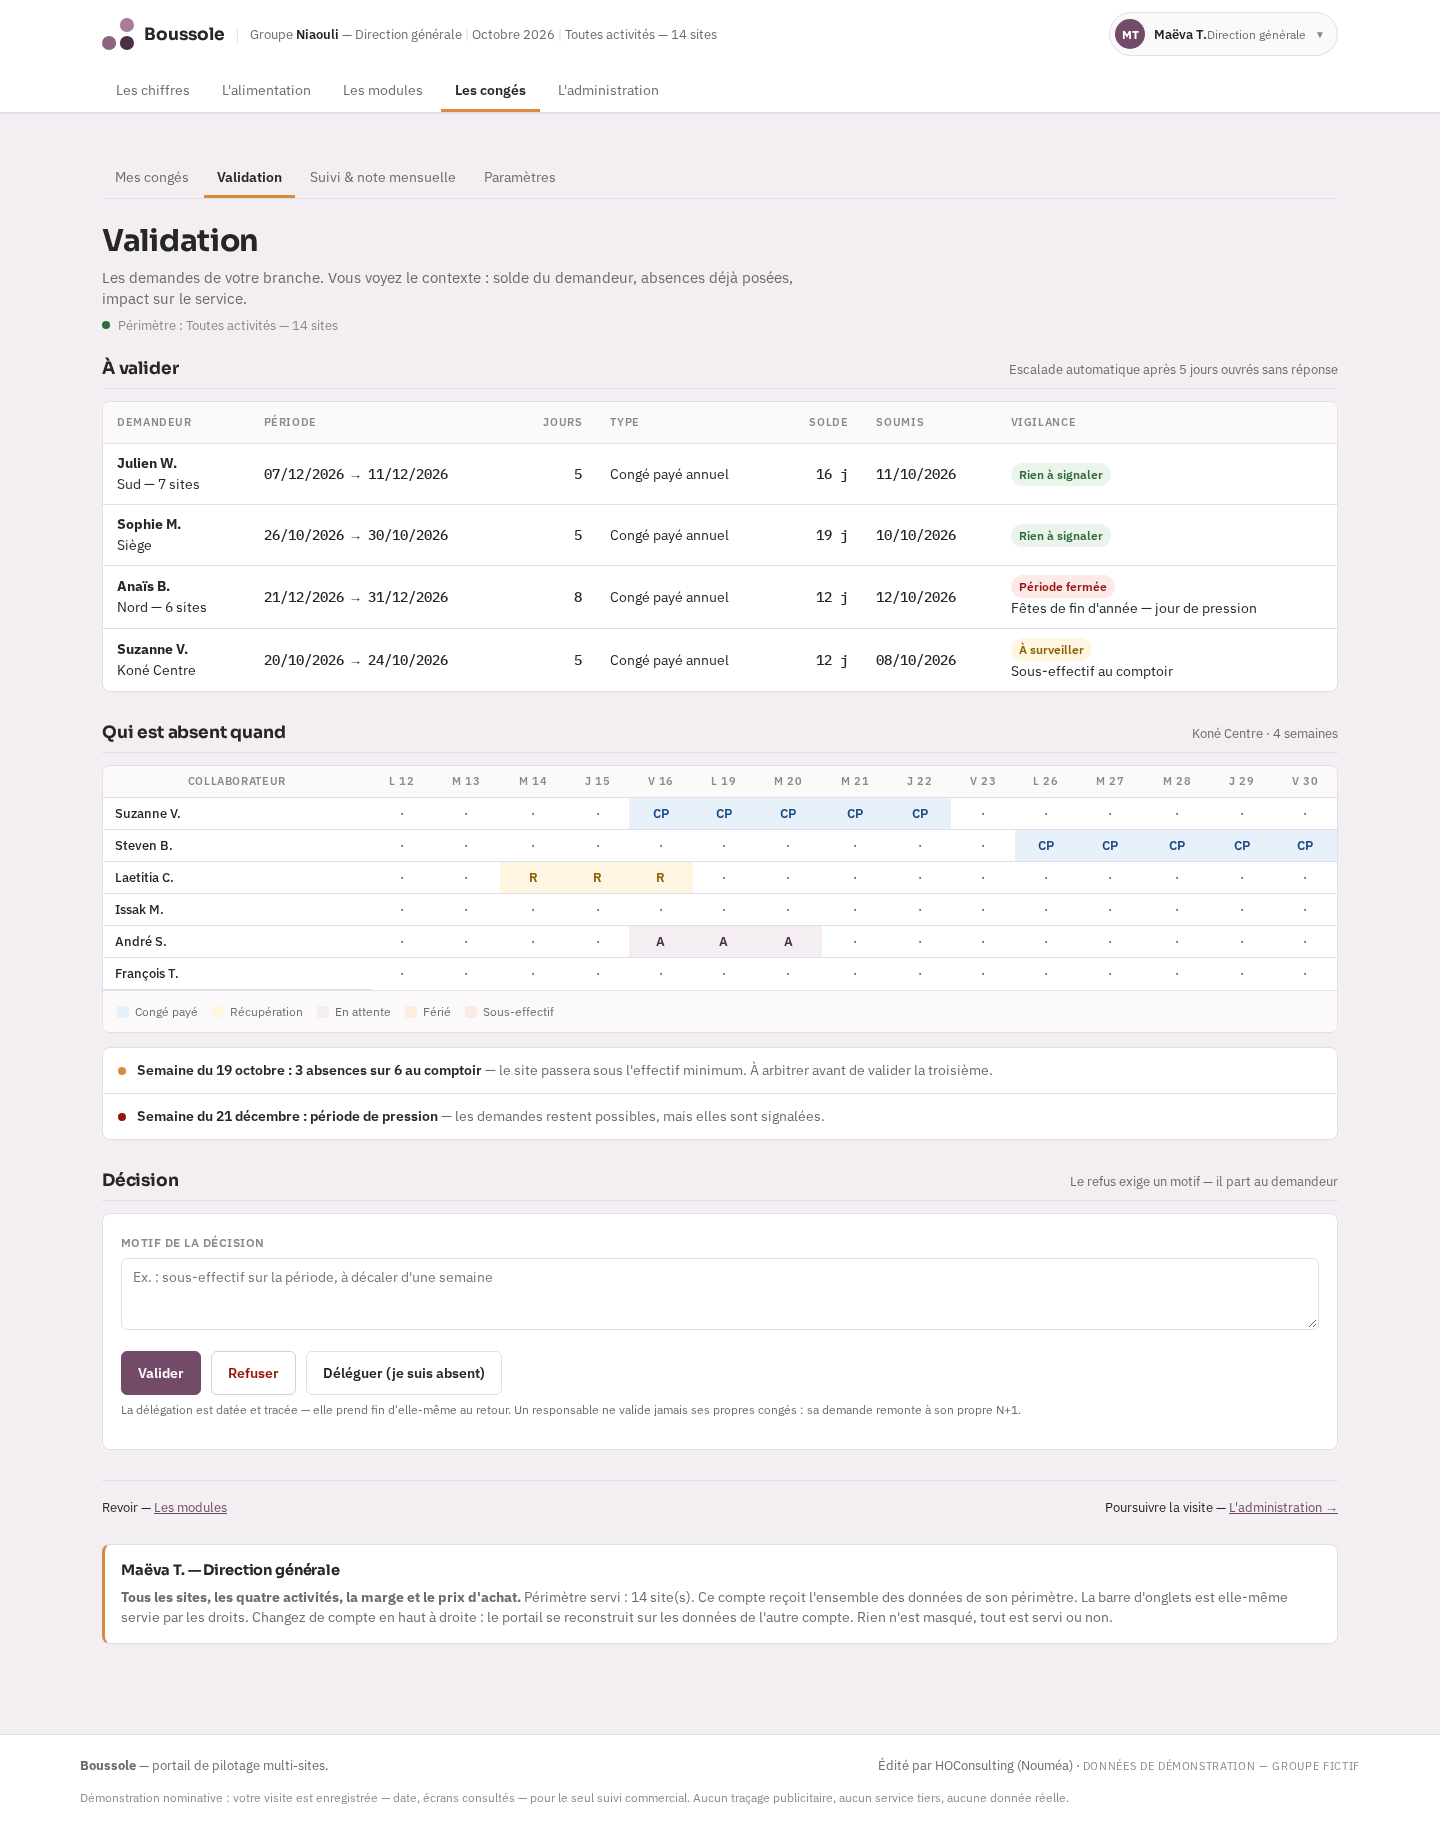This screenshot has width=1440, height=1828.
Task: Click the À surveiller badge
Action: pyautogui.click(x=1051, y=650)
